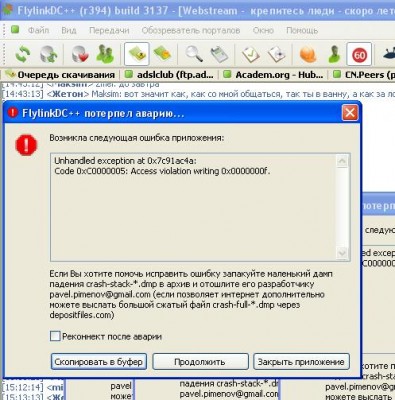Click inside the error message text box
This screenshot has width=395, height=400.
[193, 207]
